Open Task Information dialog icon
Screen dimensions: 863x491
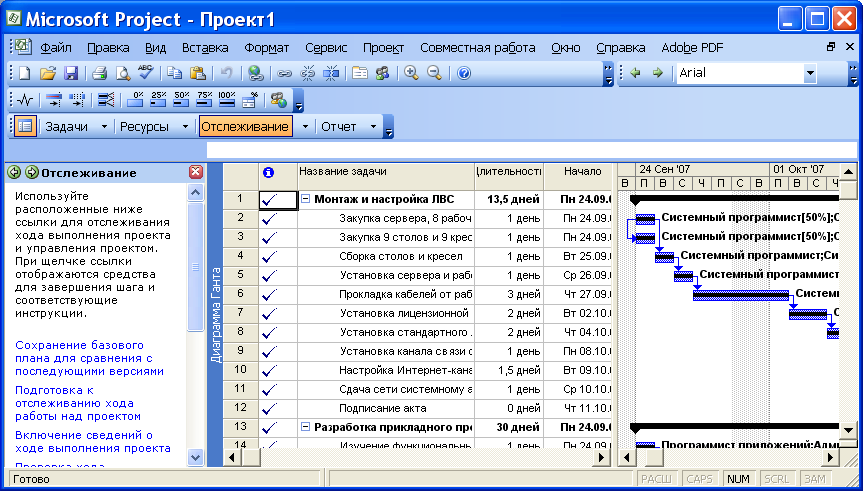click(x=360, y=73)
